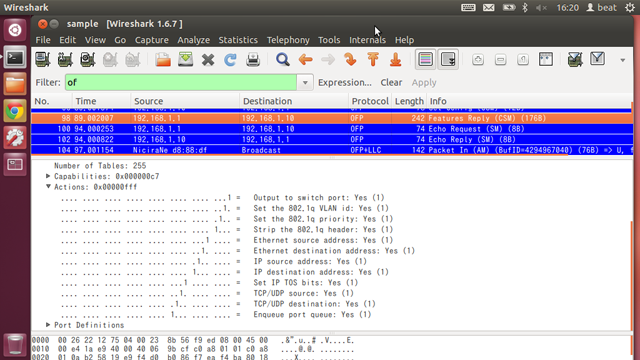Open the Telephony menu
This screenshot has width=640, height=360.
click(x=288, y=40)
